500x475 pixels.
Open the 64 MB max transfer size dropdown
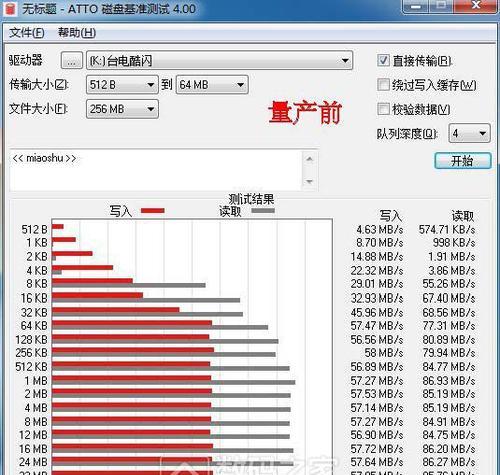click(x=212, y=85)
